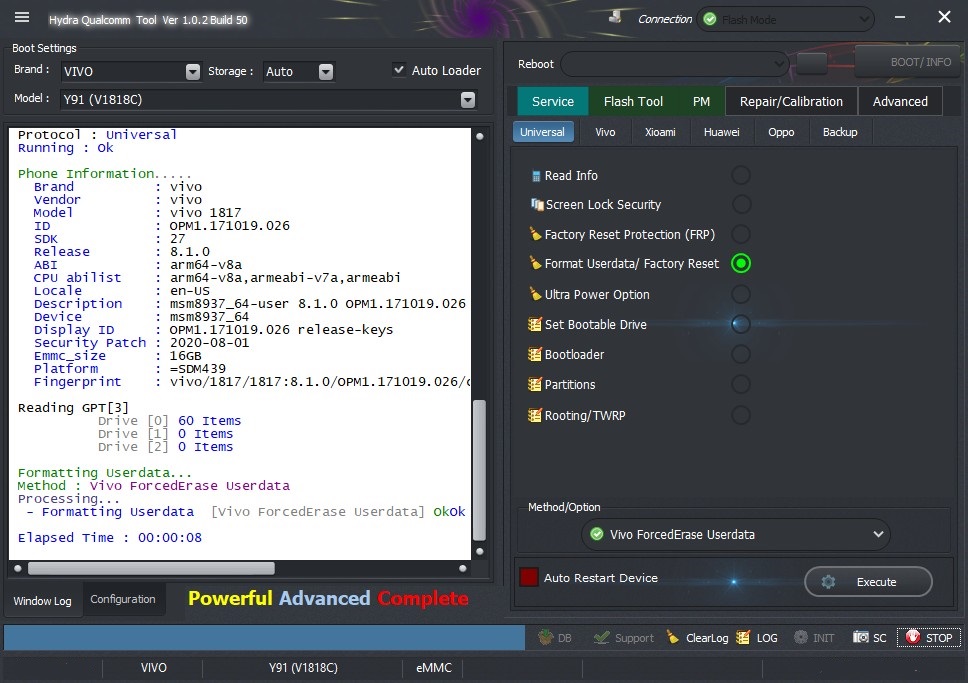Open the DB database tool
The width and height of the screenshot is (968, 683).
[555, 638]
